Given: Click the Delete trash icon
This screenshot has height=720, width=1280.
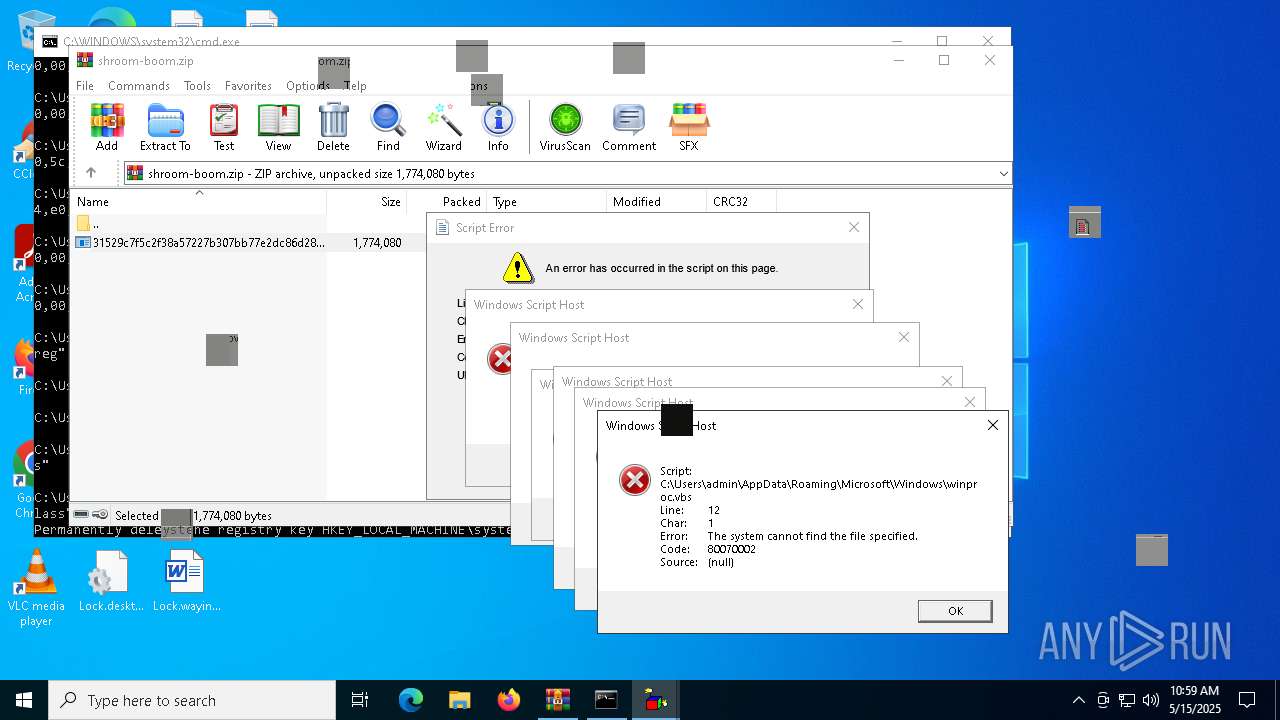Looking at the screenshot, I should (333, 128).
